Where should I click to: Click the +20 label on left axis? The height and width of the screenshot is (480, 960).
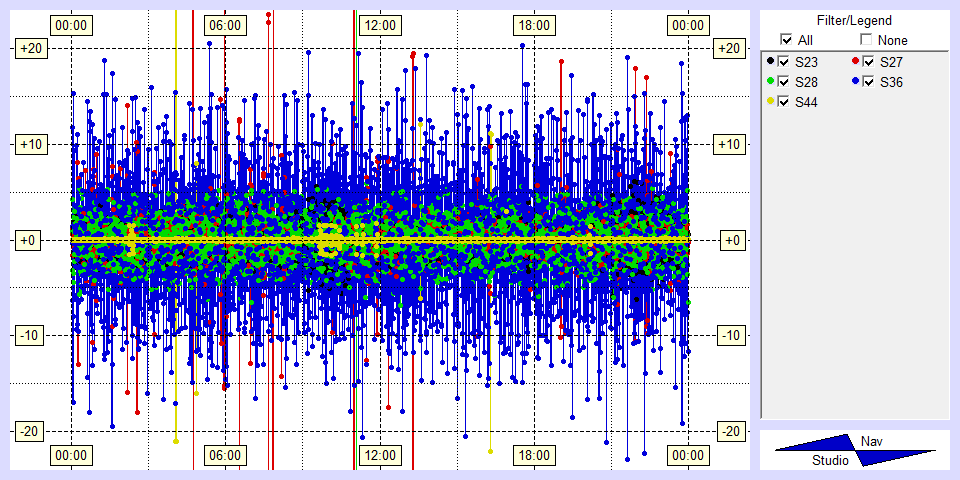click(x=29, y=49)
